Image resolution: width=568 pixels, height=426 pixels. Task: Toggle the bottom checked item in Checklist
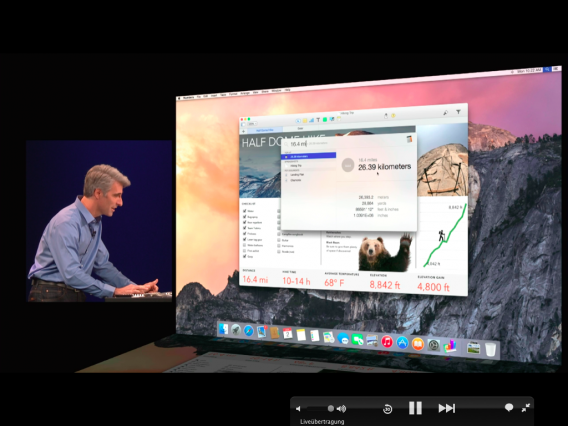pos(245,256)
